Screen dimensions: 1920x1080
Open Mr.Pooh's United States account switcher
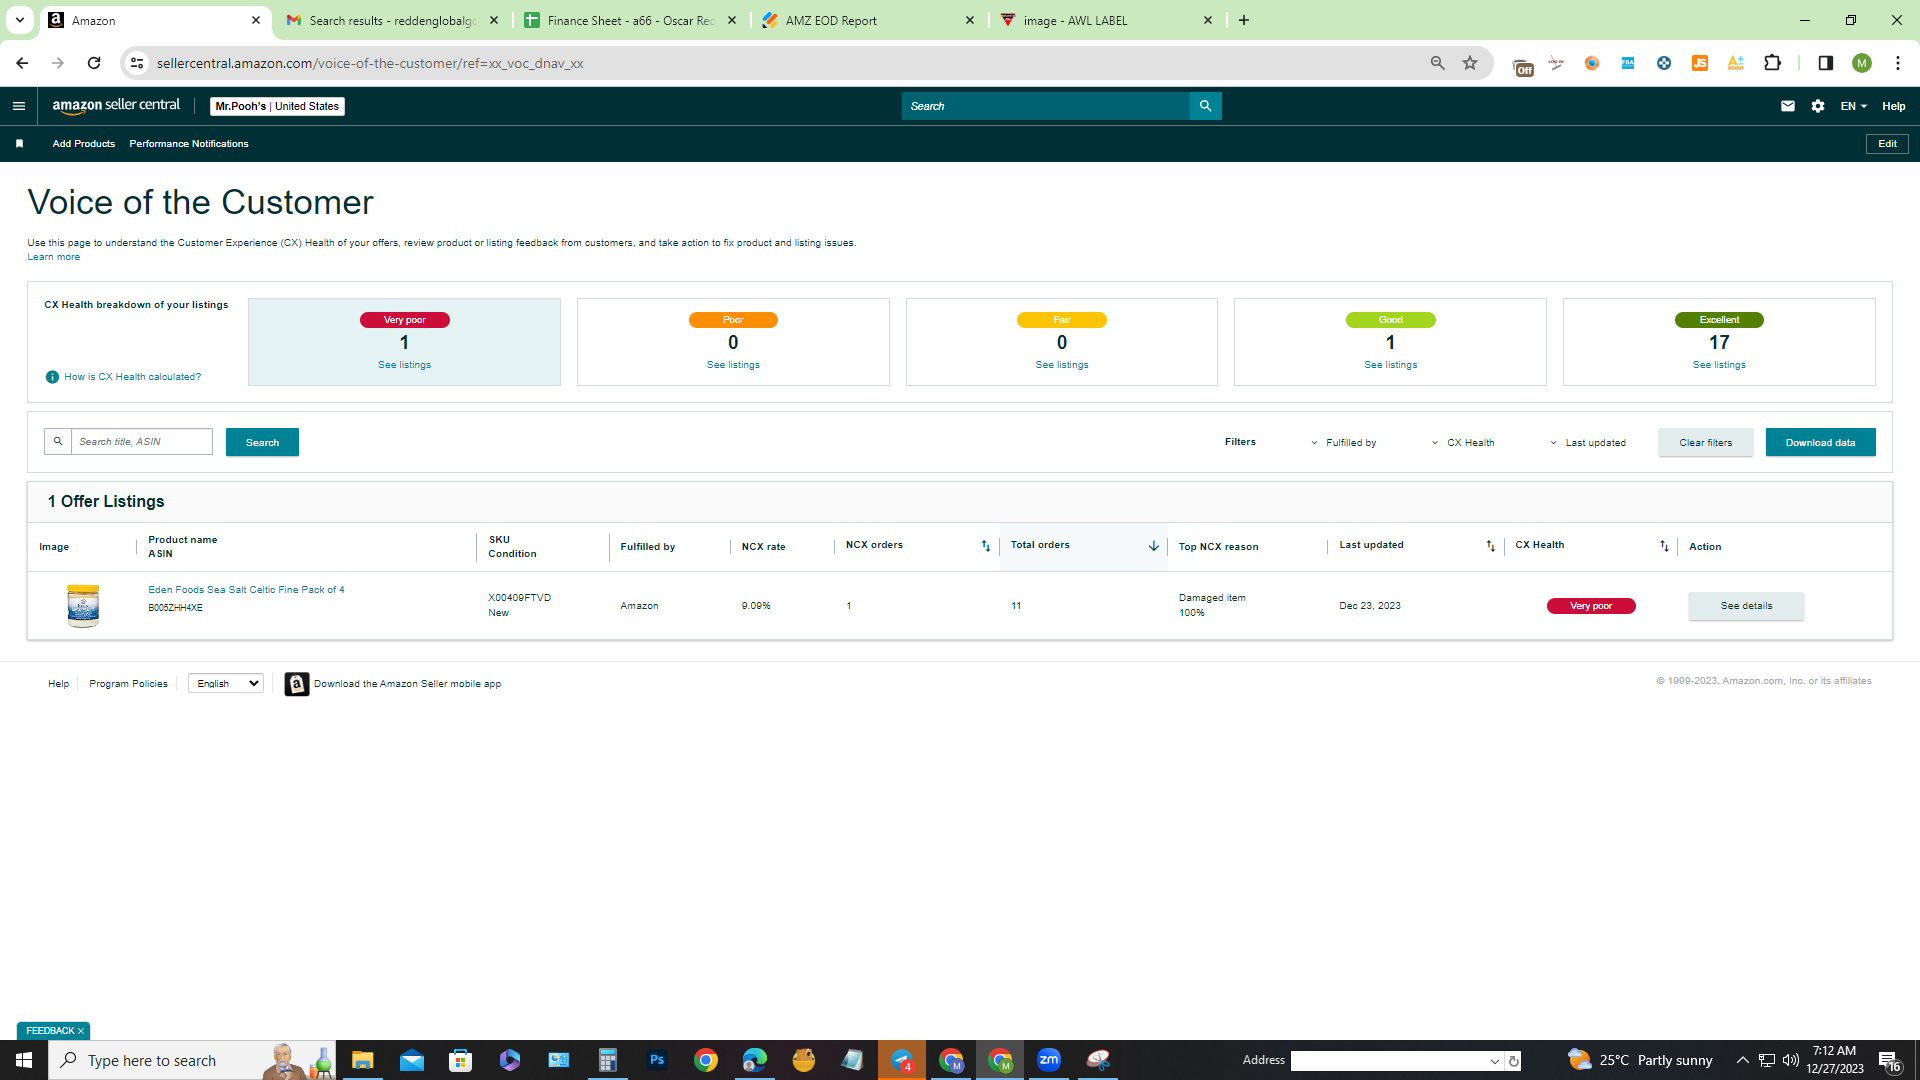tap(277, 106)
